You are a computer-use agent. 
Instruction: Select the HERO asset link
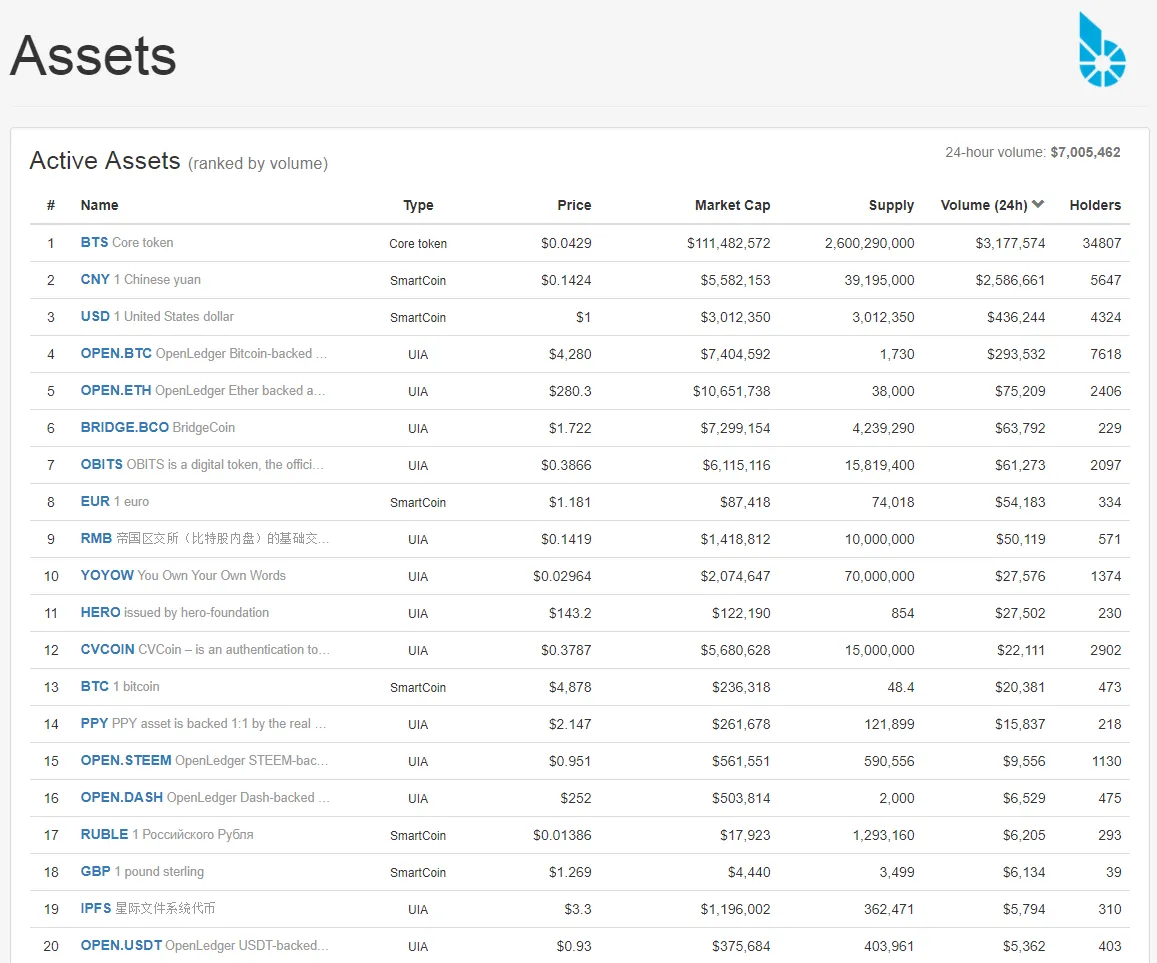[x=100, y=612]
